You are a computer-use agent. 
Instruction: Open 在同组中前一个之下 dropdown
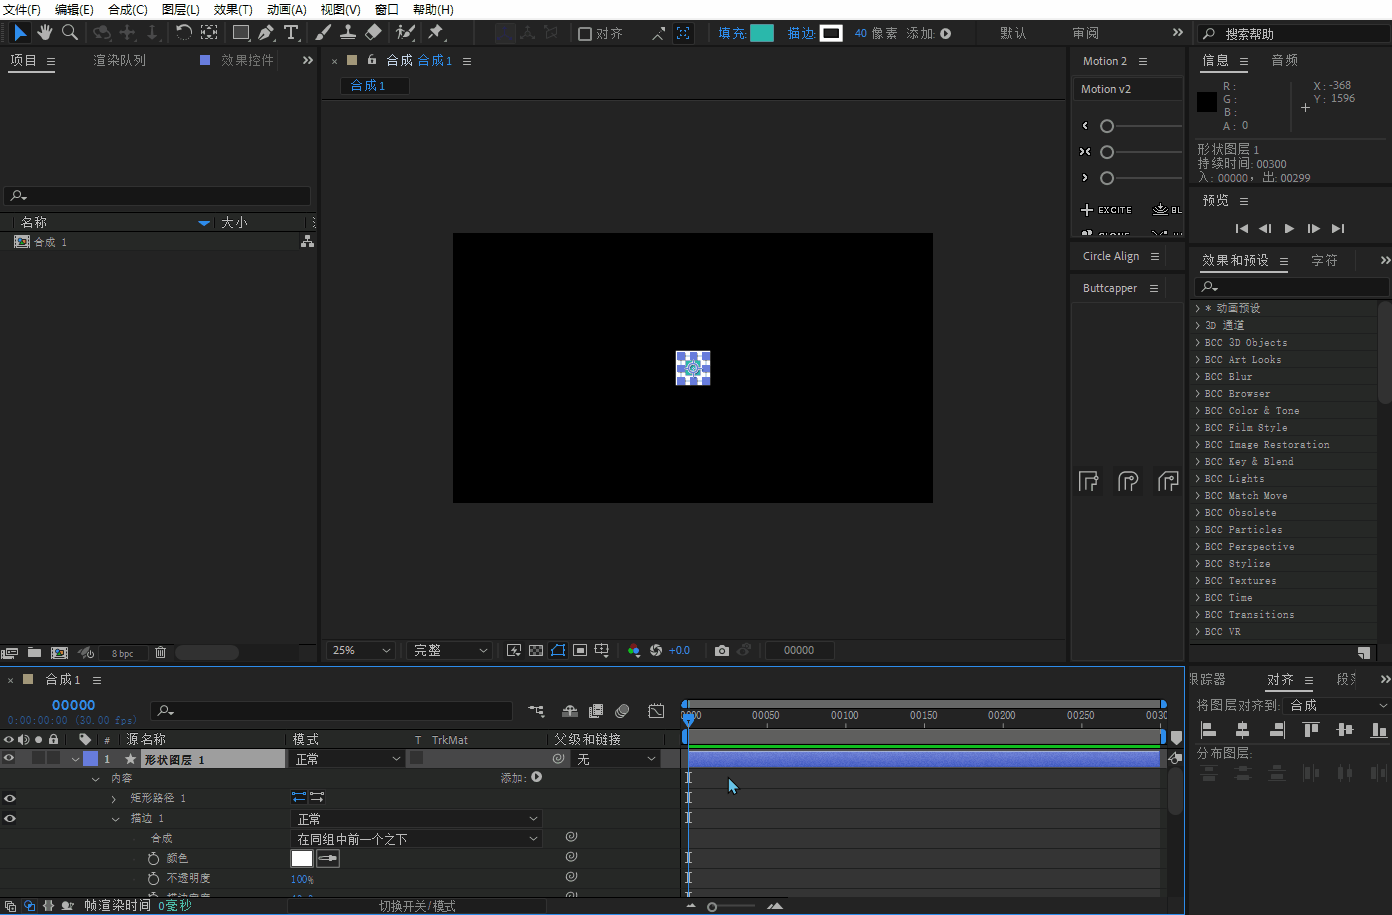point(416,839)
